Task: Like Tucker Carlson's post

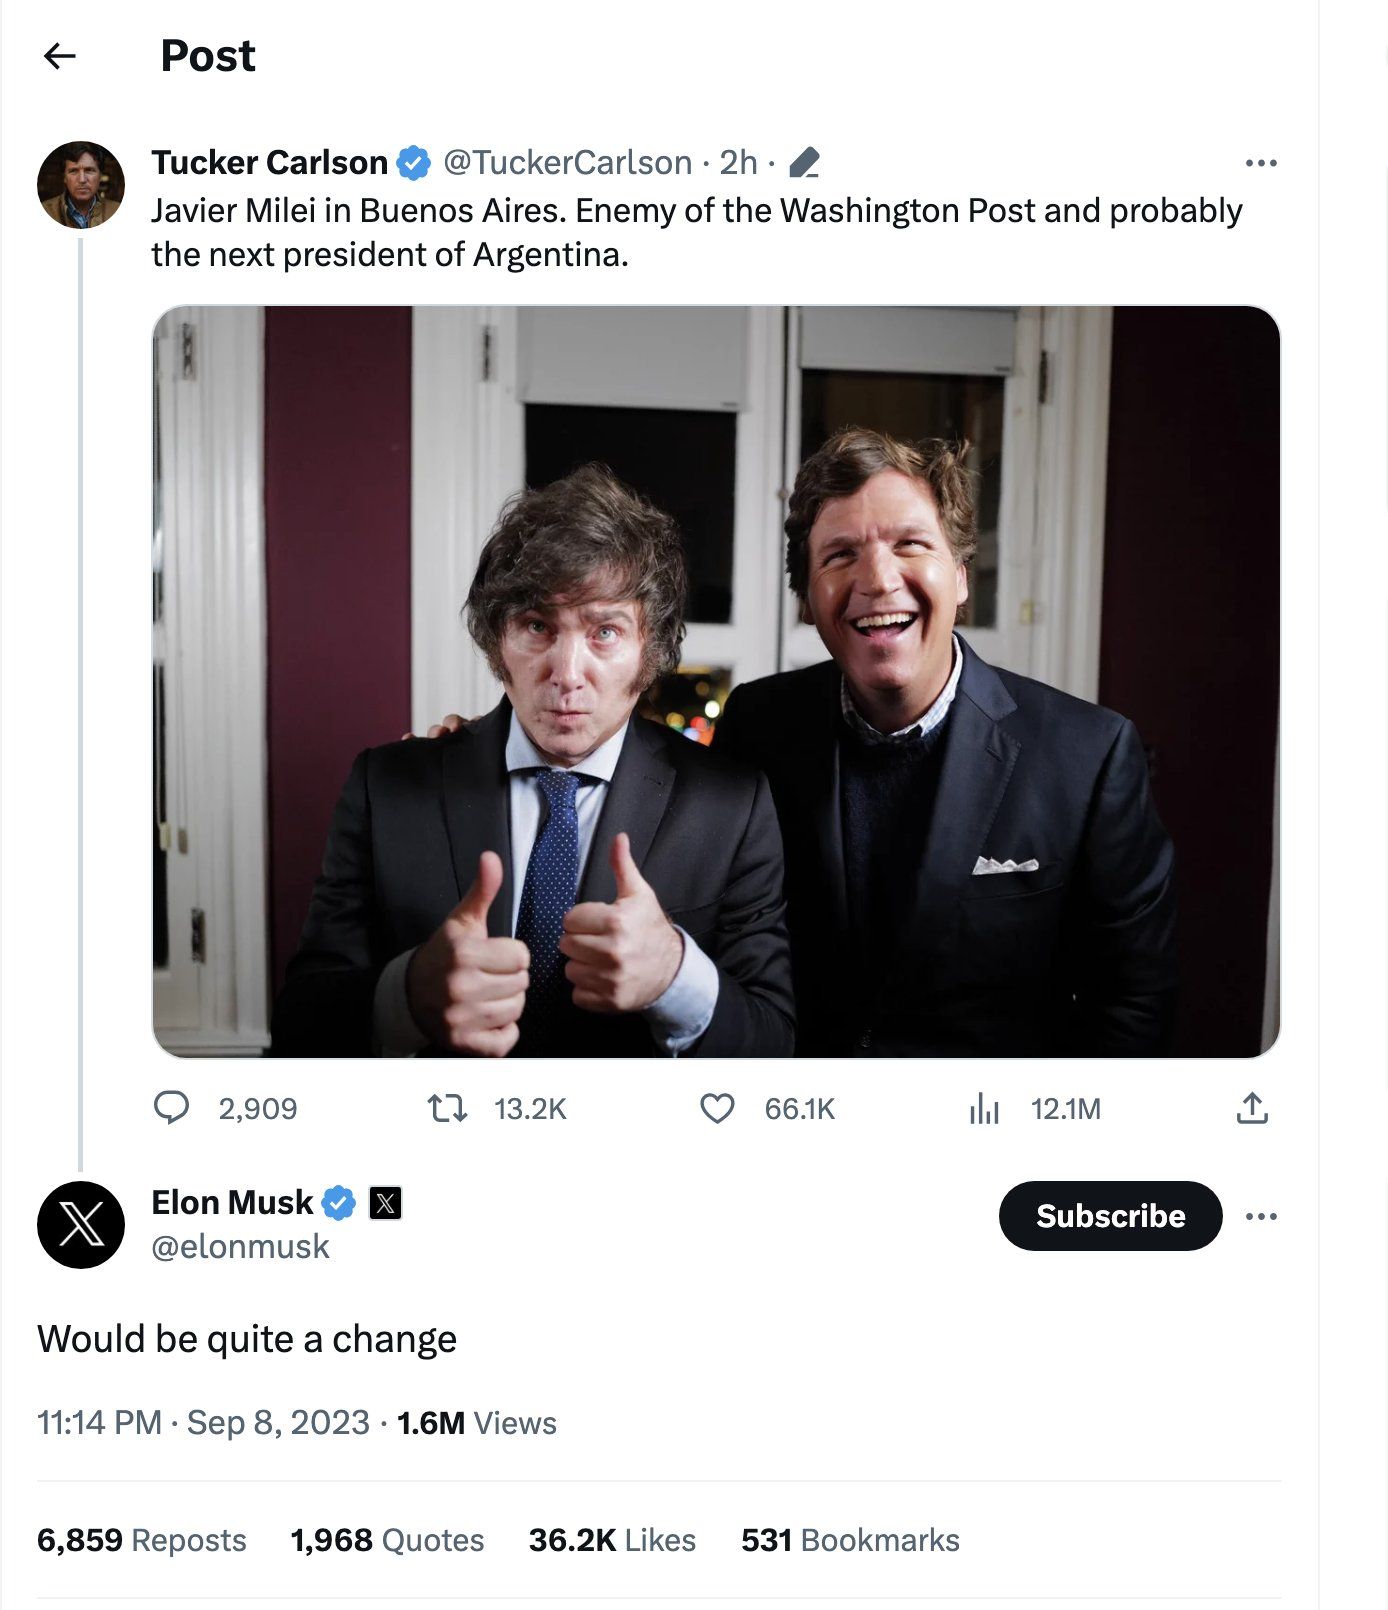Action: (x=717, y=1108)
